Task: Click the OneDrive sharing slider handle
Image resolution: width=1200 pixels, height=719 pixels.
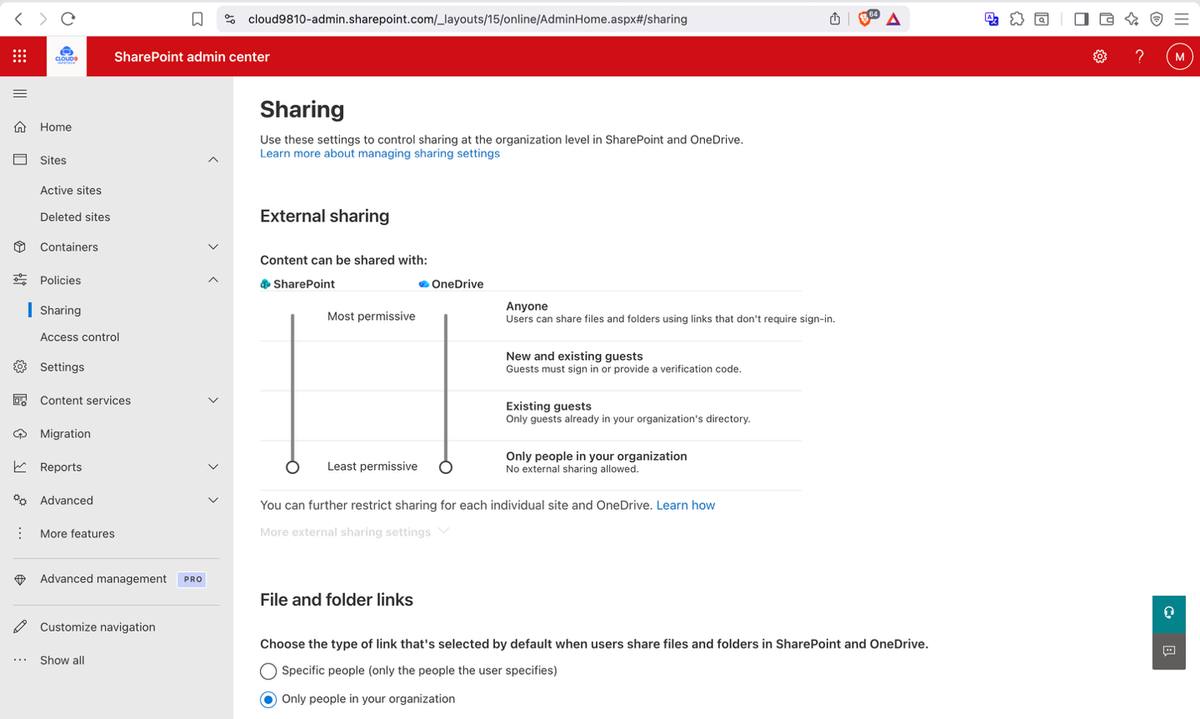Action: (446, 467)
